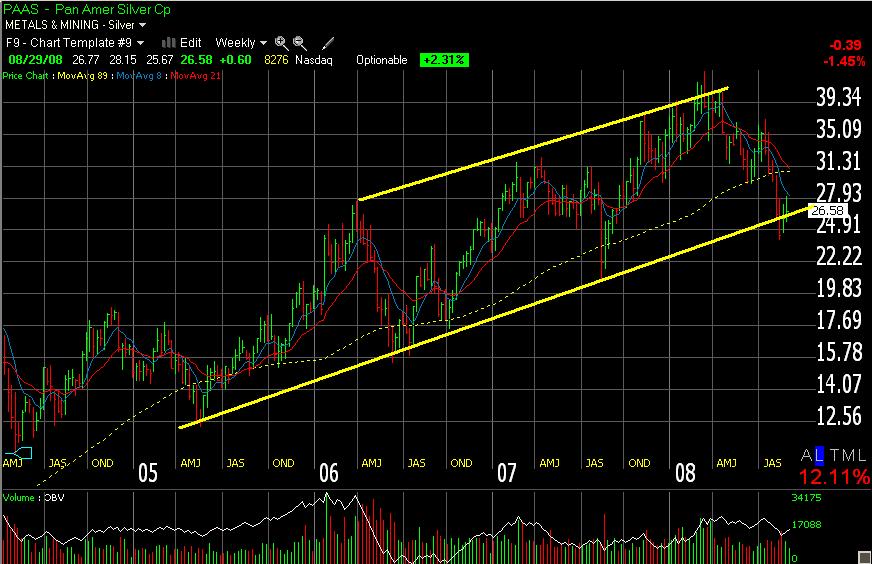Click the 19.83 price scale label
The width and height of the screenshot is (872, 564).
(839, 288)
